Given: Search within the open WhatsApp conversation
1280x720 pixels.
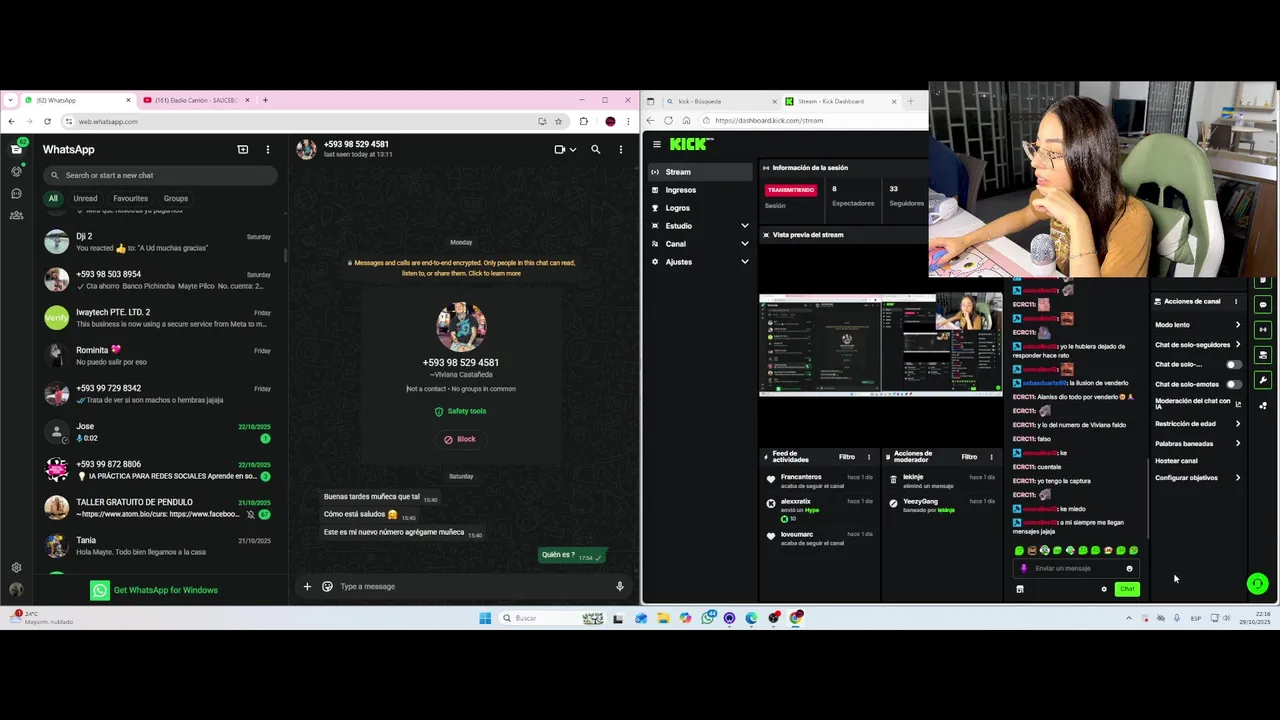Looking at the screenshot, I should pos(595,149).
